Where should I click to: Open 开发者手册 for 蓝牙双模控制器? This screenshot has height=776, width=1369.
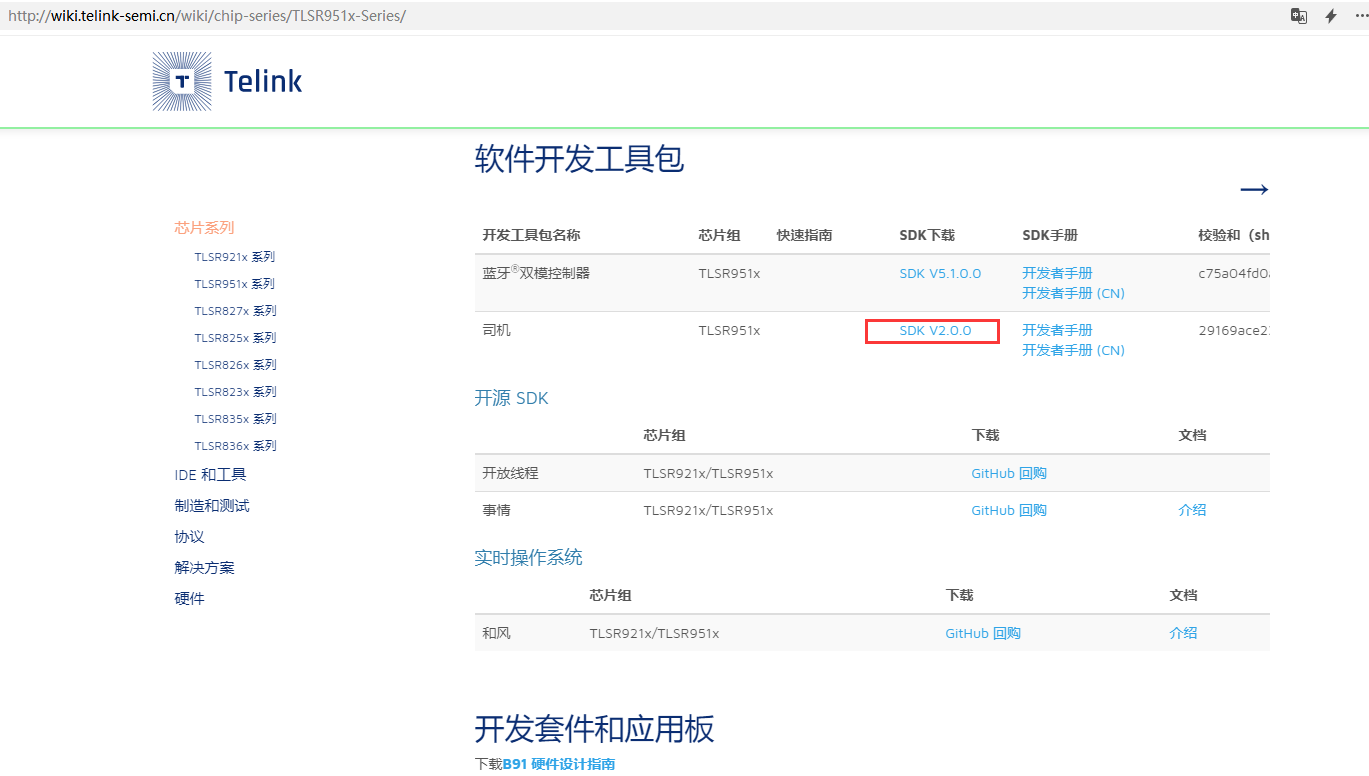point(1057,273)
